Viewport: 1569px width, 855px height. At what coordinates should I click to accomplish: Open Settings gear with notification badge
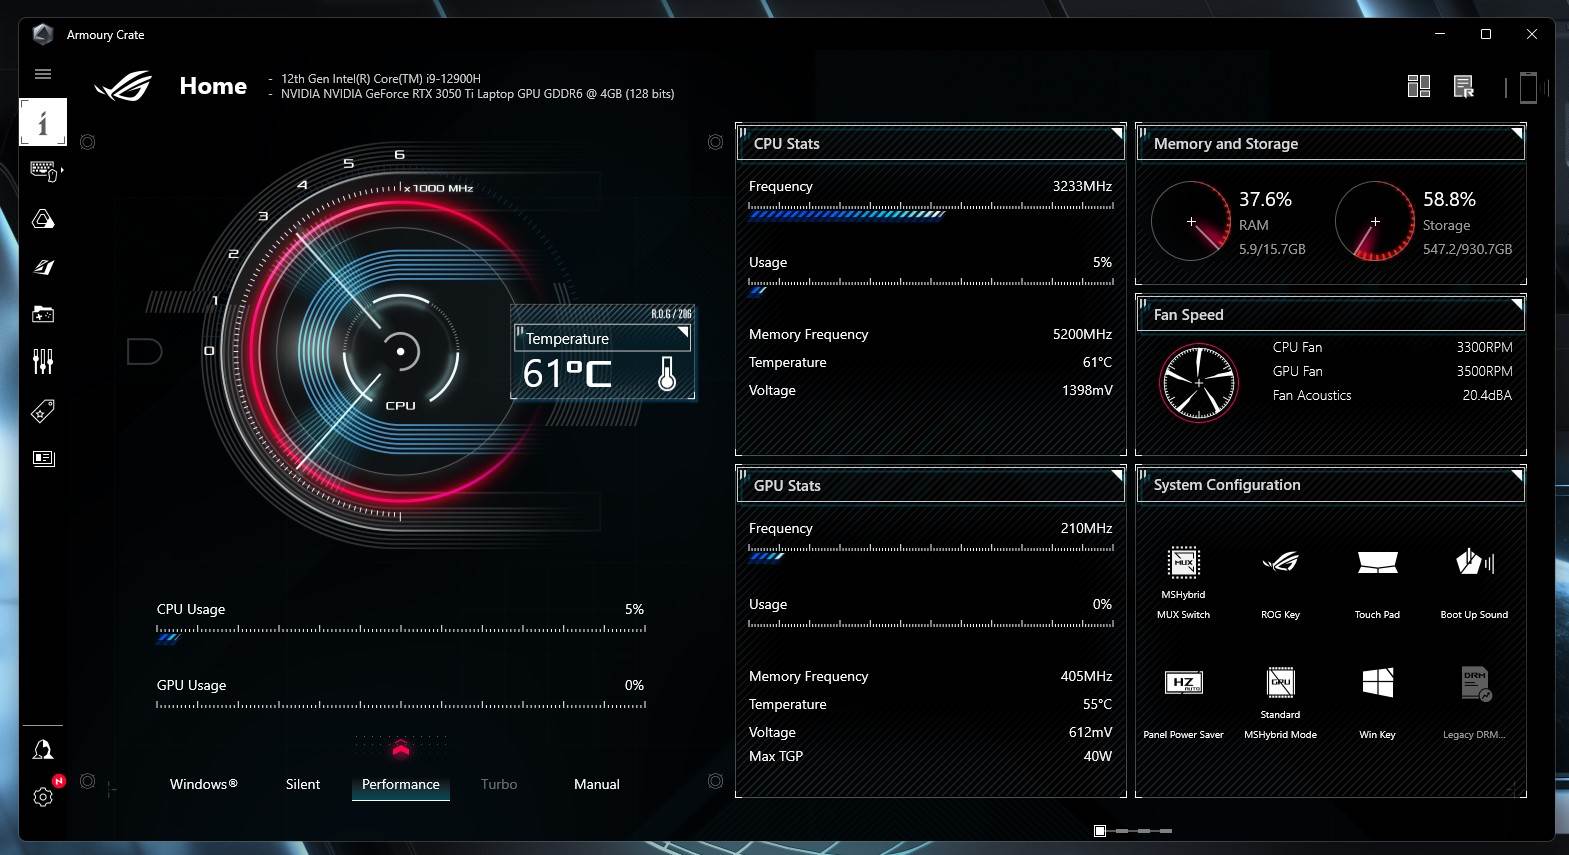(x=43, y=796)
